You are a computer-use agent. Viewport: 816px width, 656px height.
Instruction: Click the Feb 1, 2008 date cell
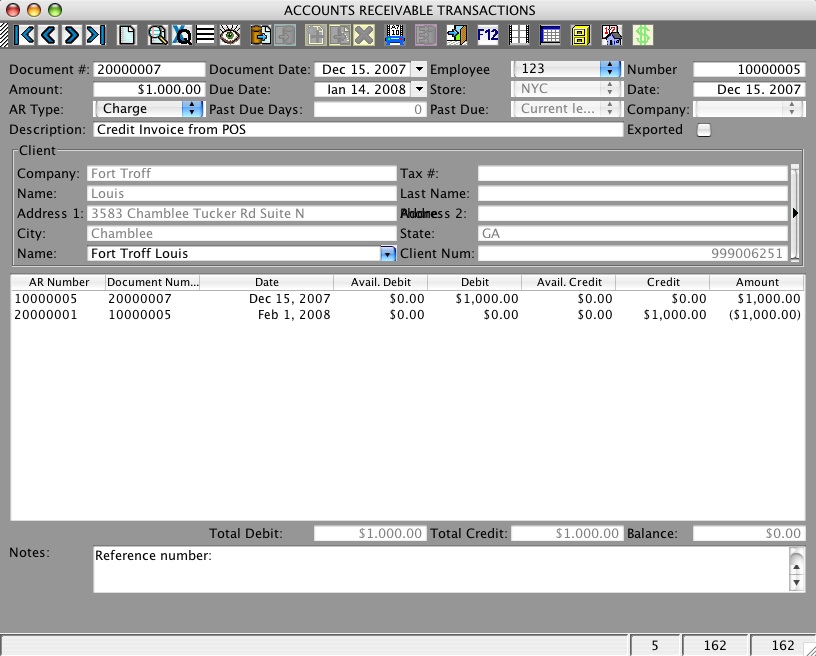click(294, 315)
